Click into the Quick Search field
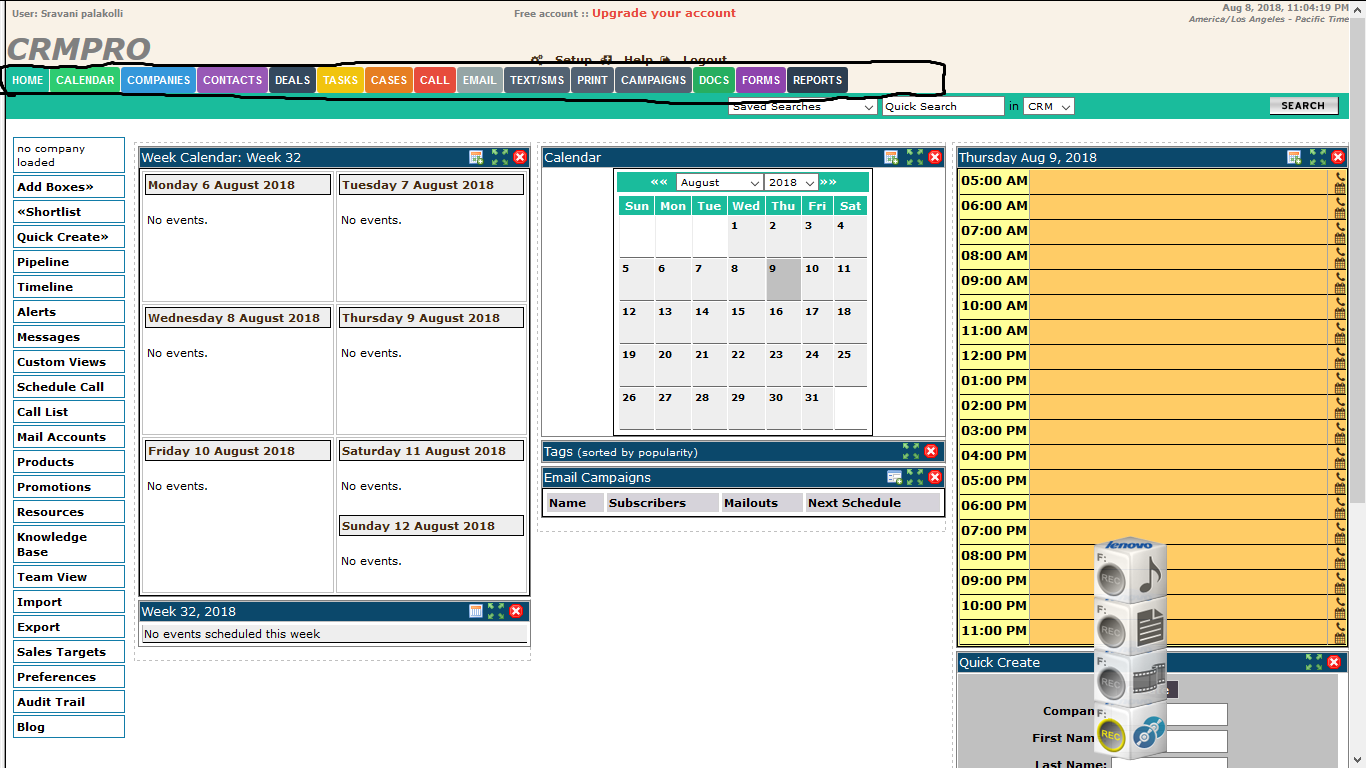 tap(943, 106)
